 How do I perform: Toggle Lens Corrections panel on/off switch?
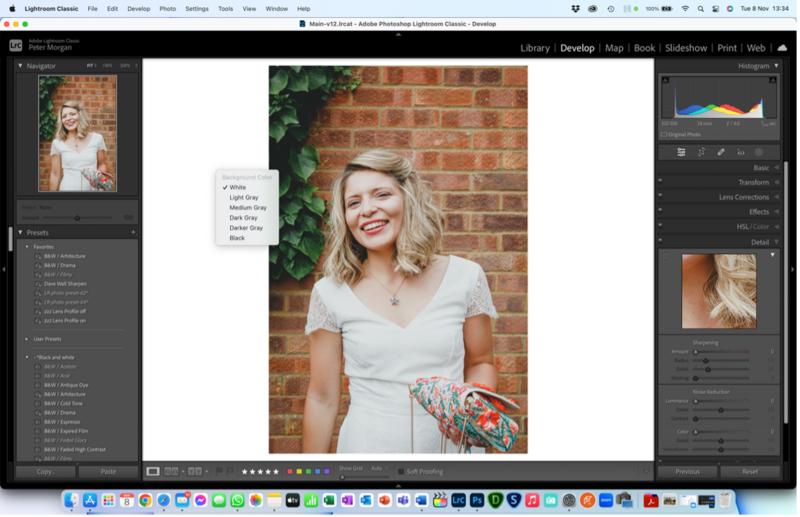661,195
